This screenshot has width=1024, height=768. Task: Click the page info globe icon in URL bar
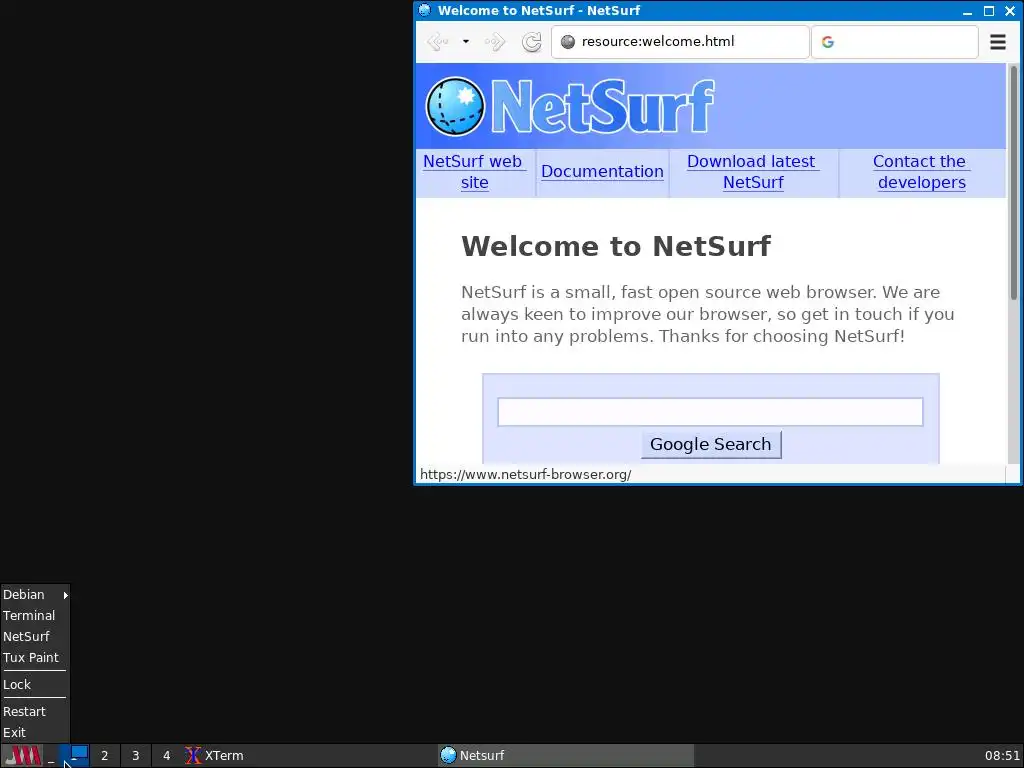pos(568,42)
